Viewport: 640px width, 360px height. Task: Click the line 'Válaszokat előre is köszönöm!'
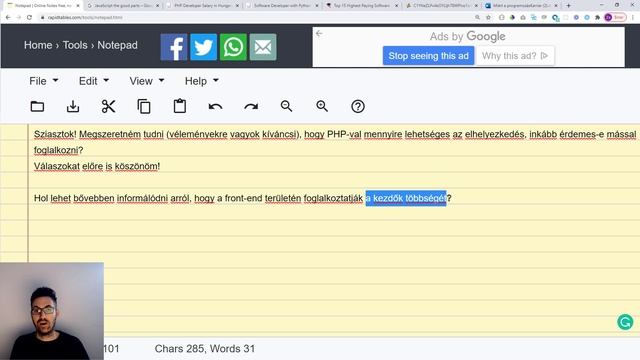97,167
